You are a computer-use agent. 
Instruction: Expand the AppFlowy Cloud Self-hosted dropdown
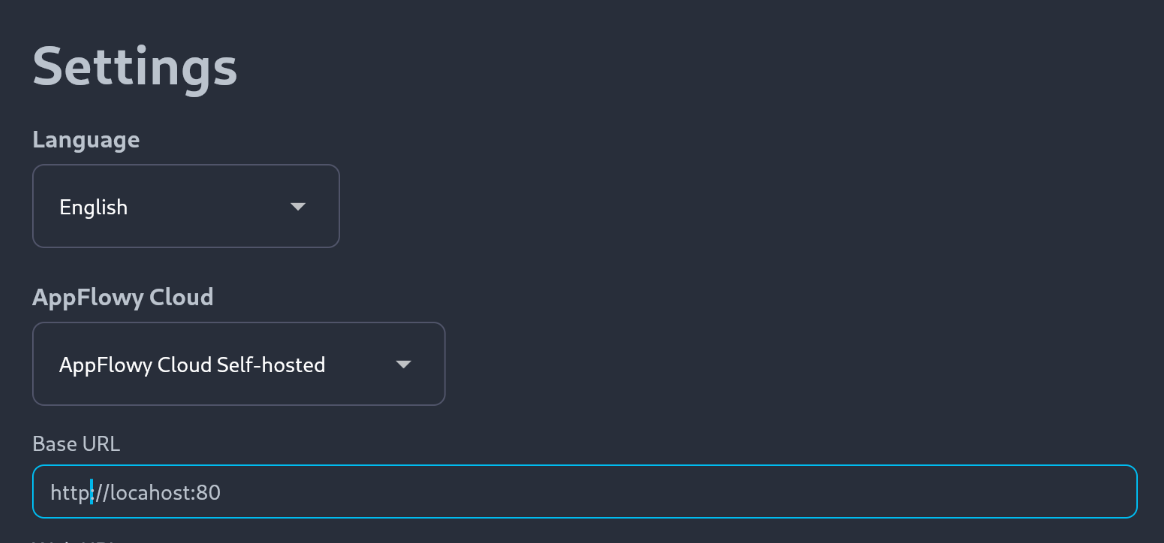click(238, 364)
